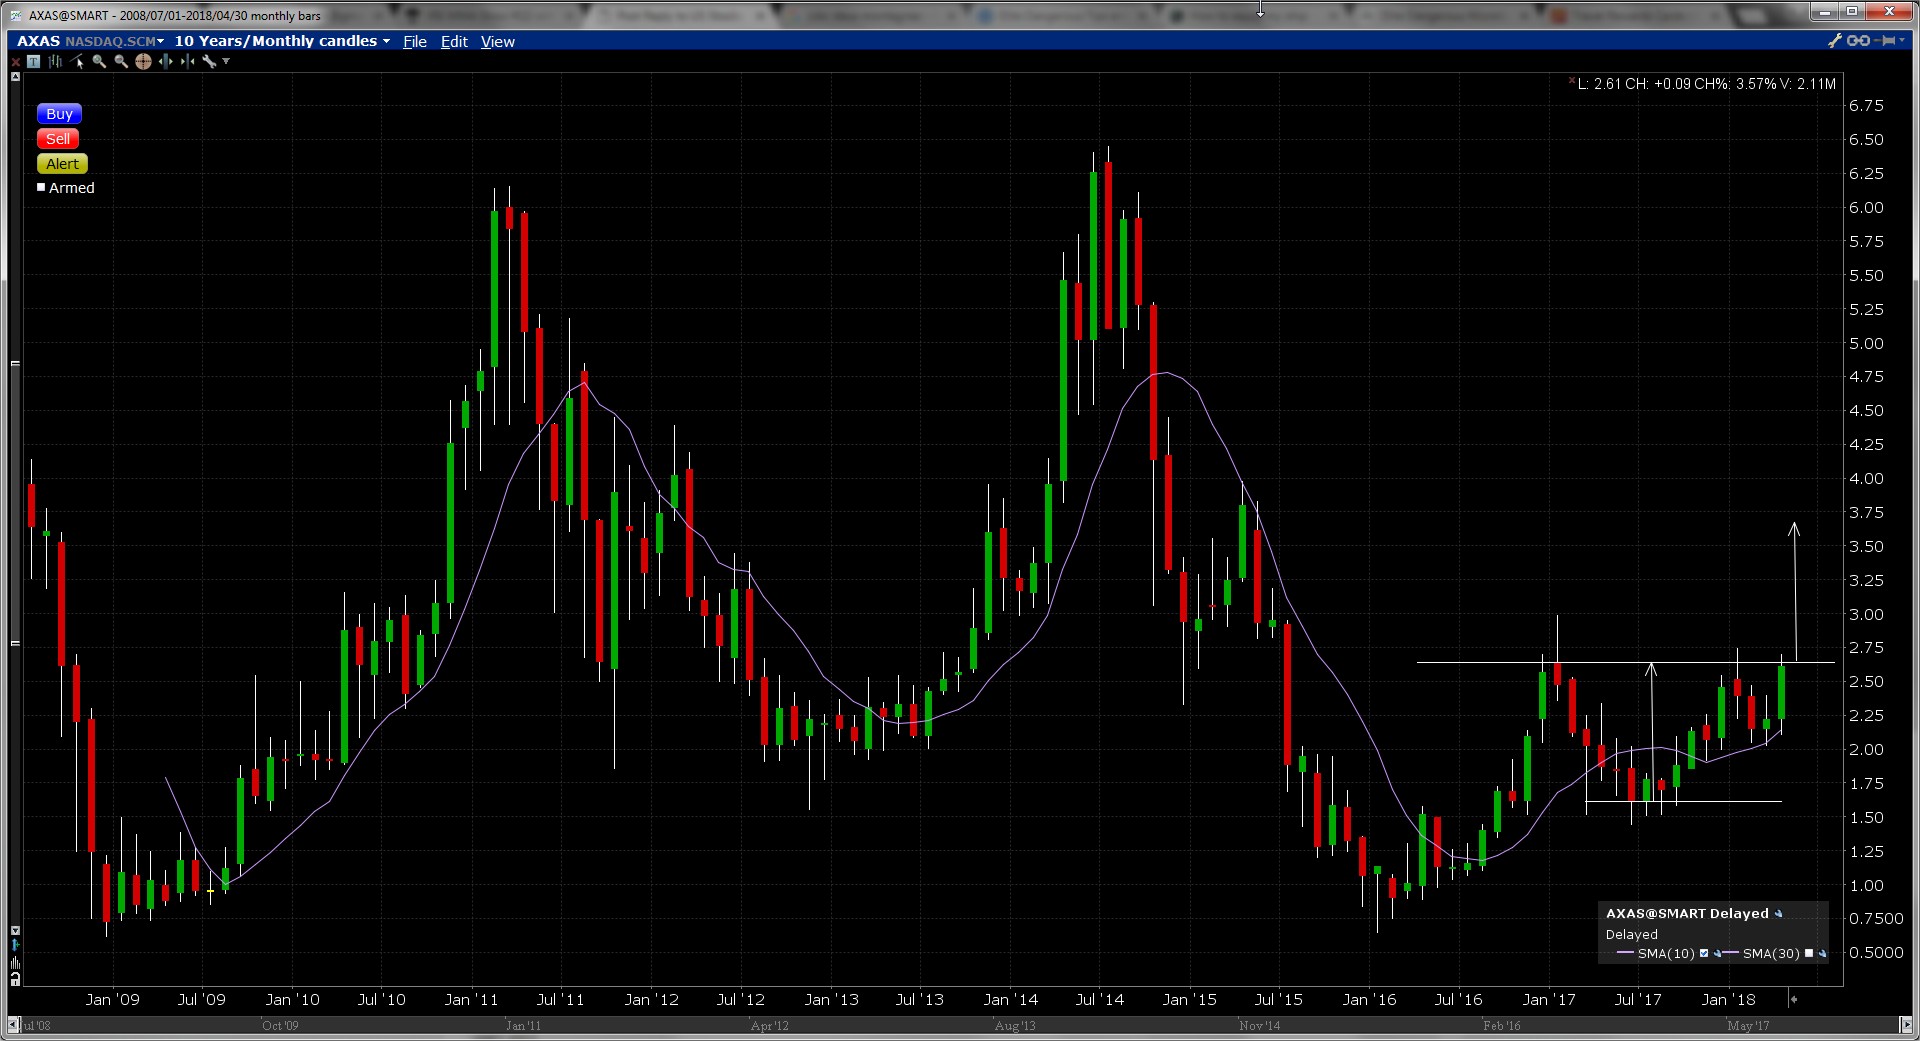Select the text annotation T tool
This screenshot has width=1920, height=1041.
point(33,61)
